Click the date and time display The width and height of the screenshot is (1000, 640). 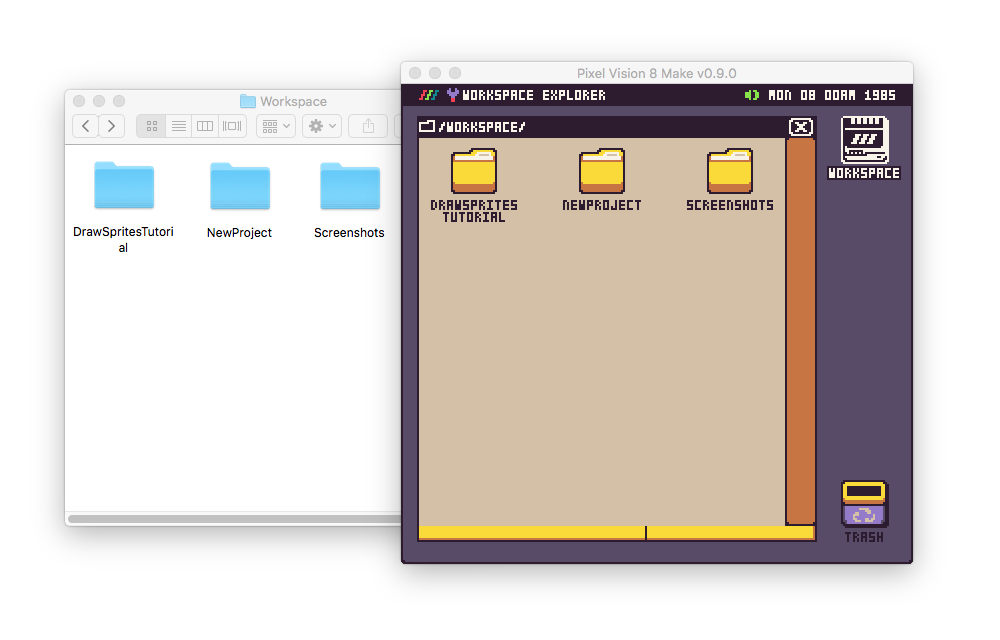[x=832, y=95]
